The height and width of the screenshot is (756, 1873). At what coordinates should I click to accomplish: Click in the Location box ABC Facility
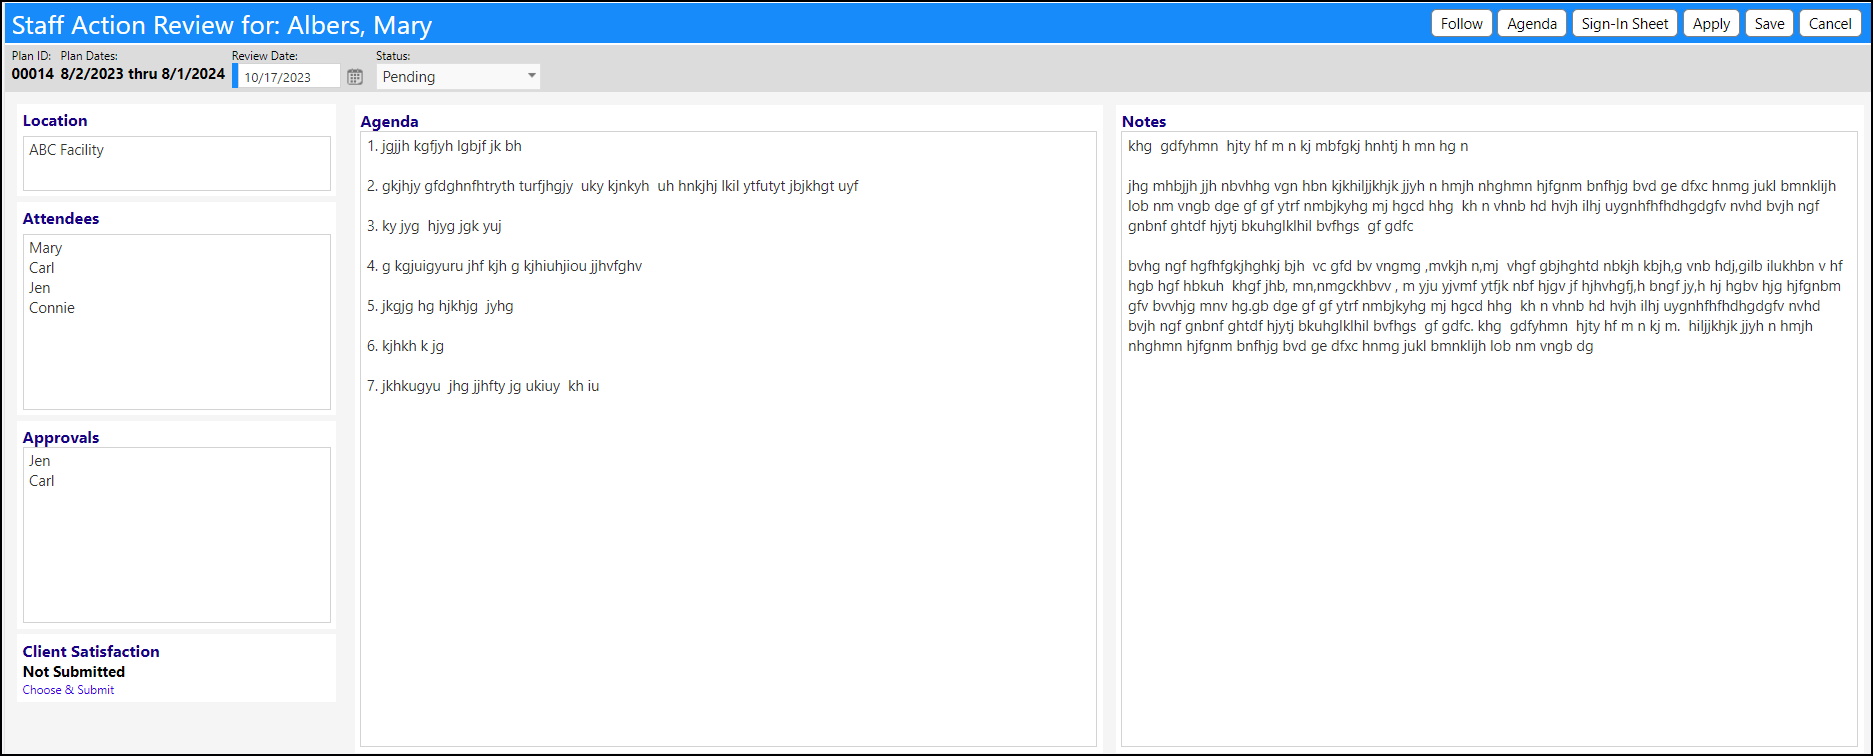177,163
